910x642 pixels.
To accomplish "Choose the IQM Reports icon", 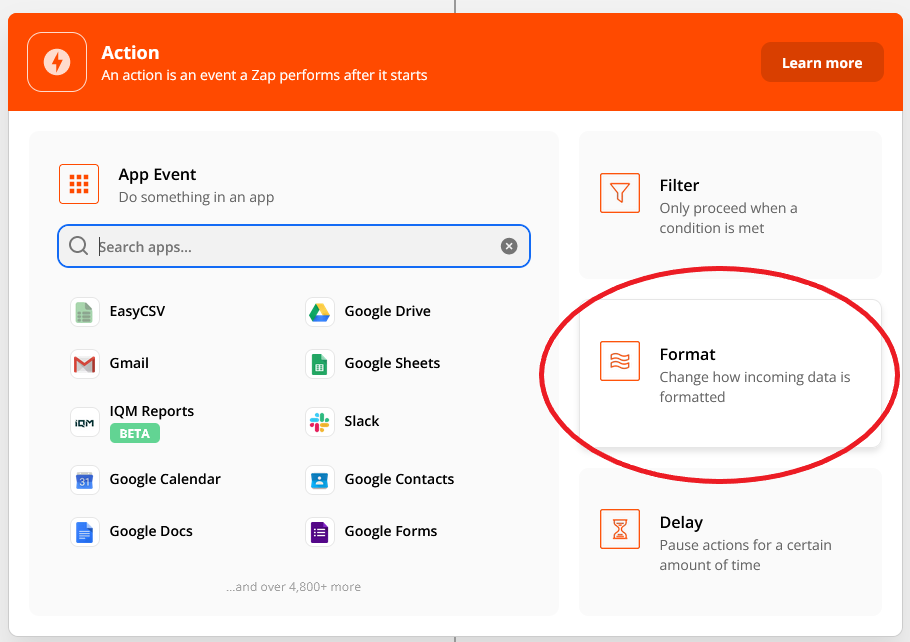I will (85, 422).
